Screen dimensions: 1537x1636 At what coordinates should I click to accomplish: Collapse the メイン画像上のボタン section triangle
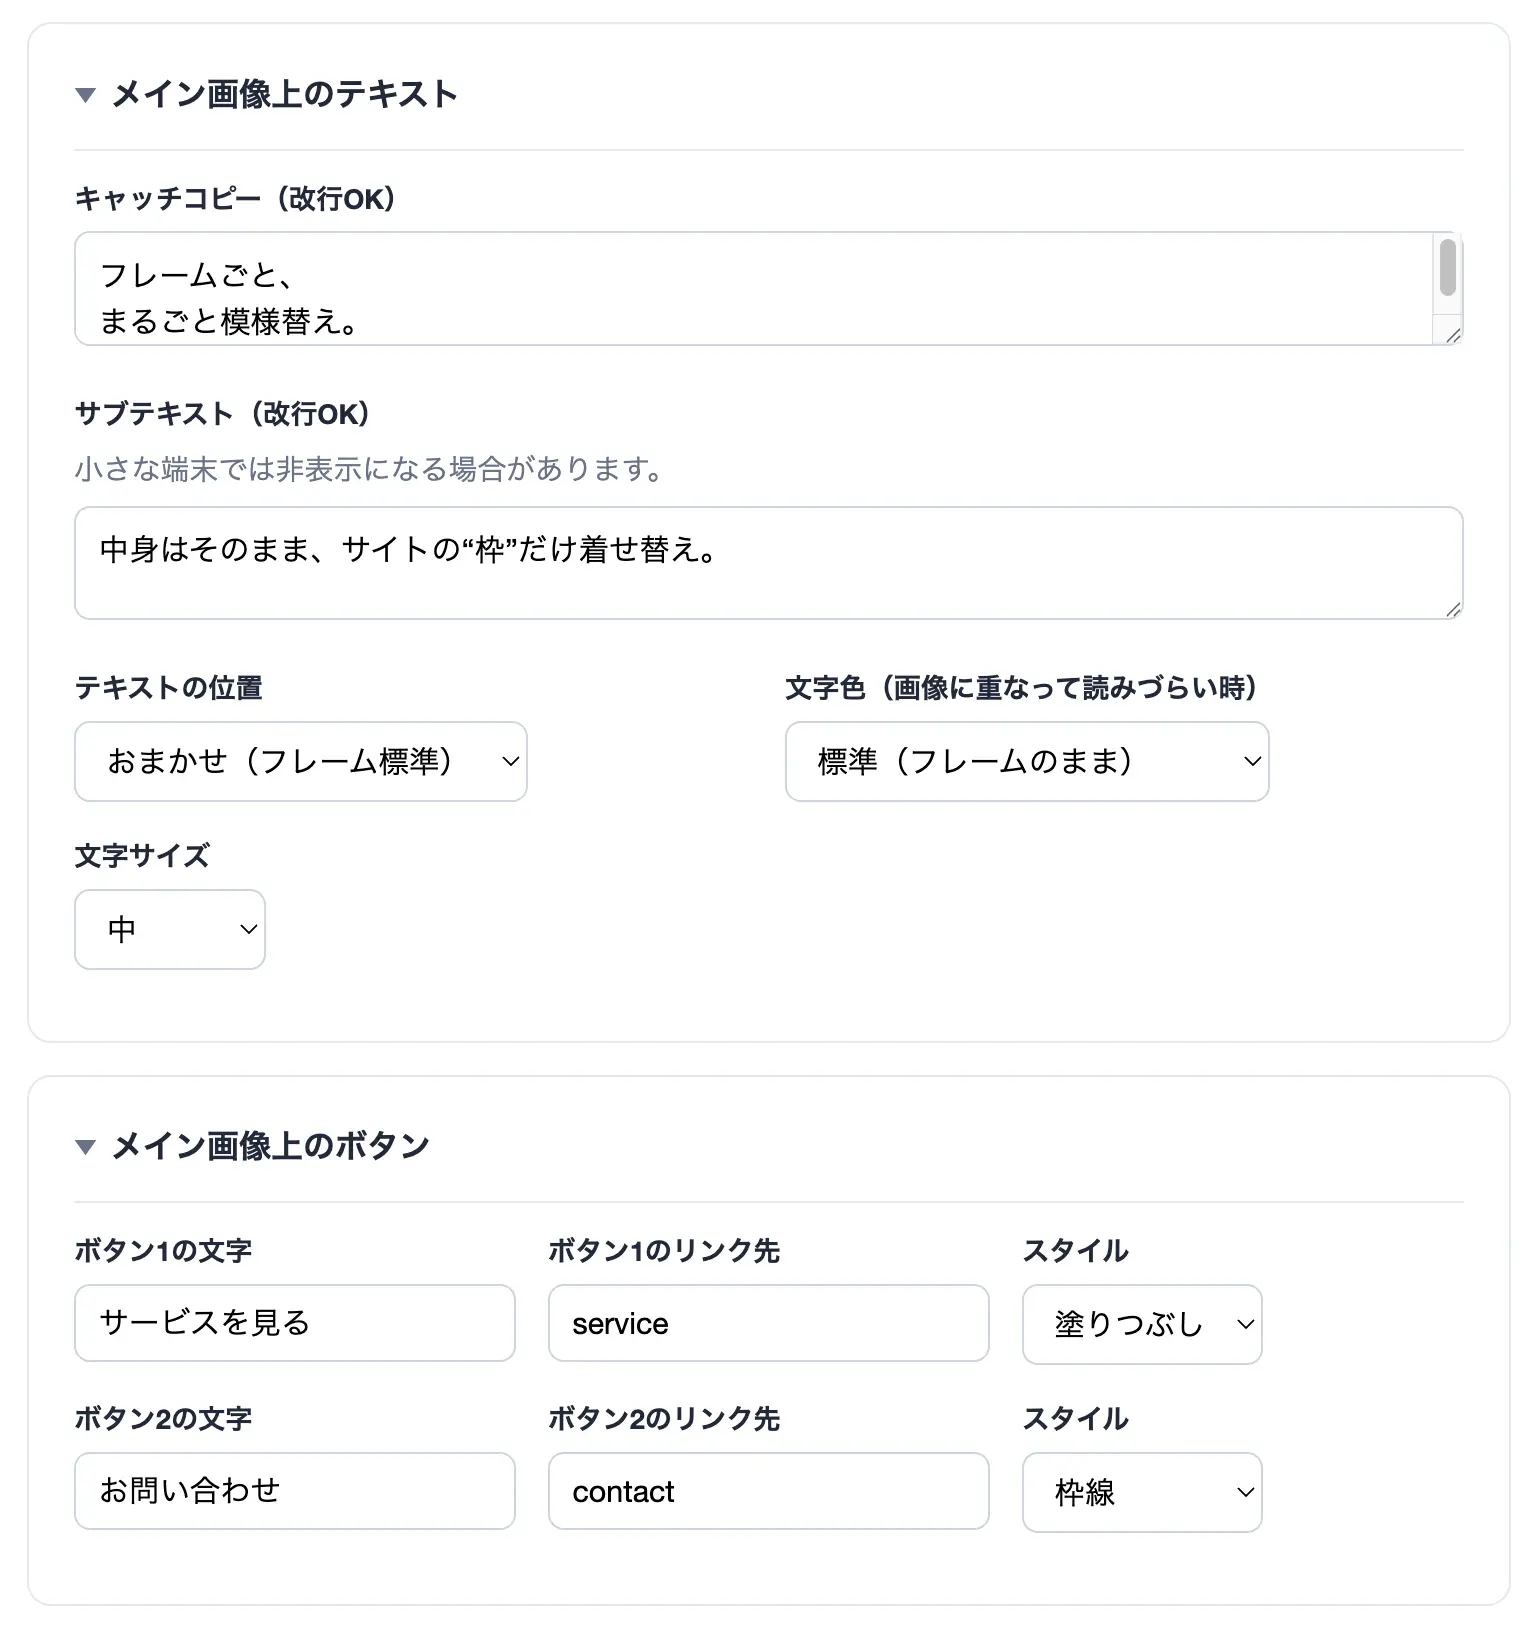pos(86,1147)
